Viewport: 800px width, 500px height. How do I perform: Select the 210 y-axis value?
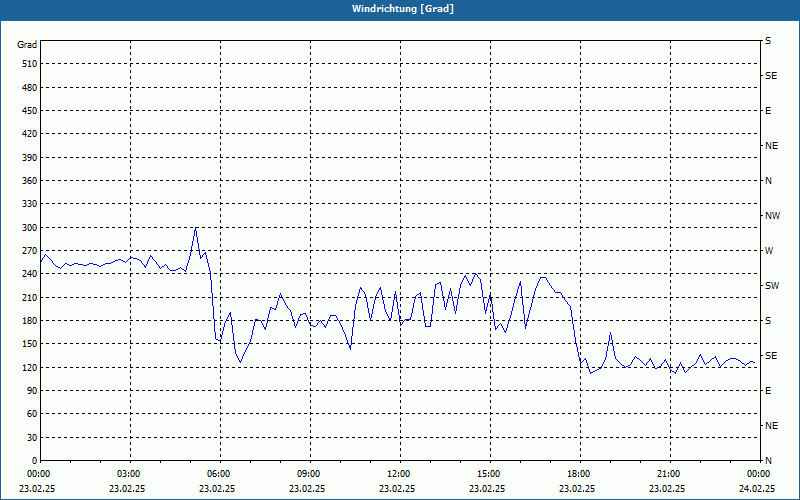[x=30, y=297]
